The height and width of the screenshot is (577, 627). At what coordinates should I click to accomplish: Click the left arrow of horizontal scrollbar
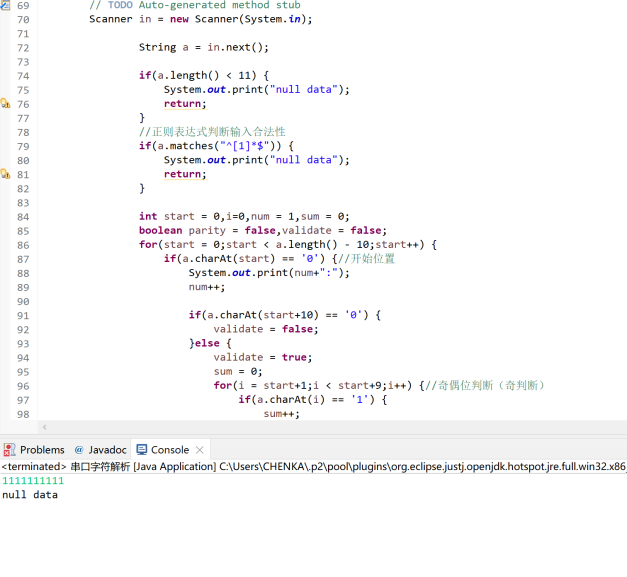[x=44, y=427]
